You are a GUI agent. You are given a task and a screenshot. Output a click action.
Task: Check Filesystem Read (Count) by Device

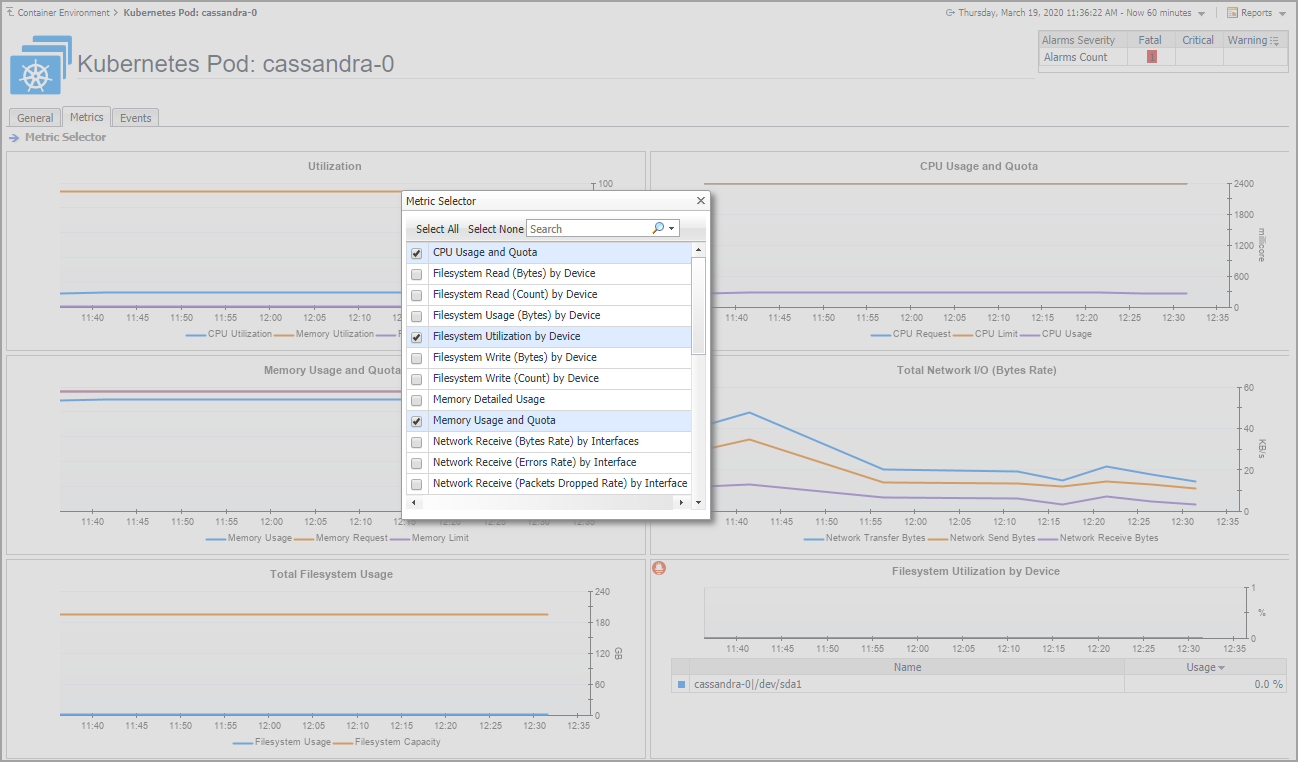416,295
